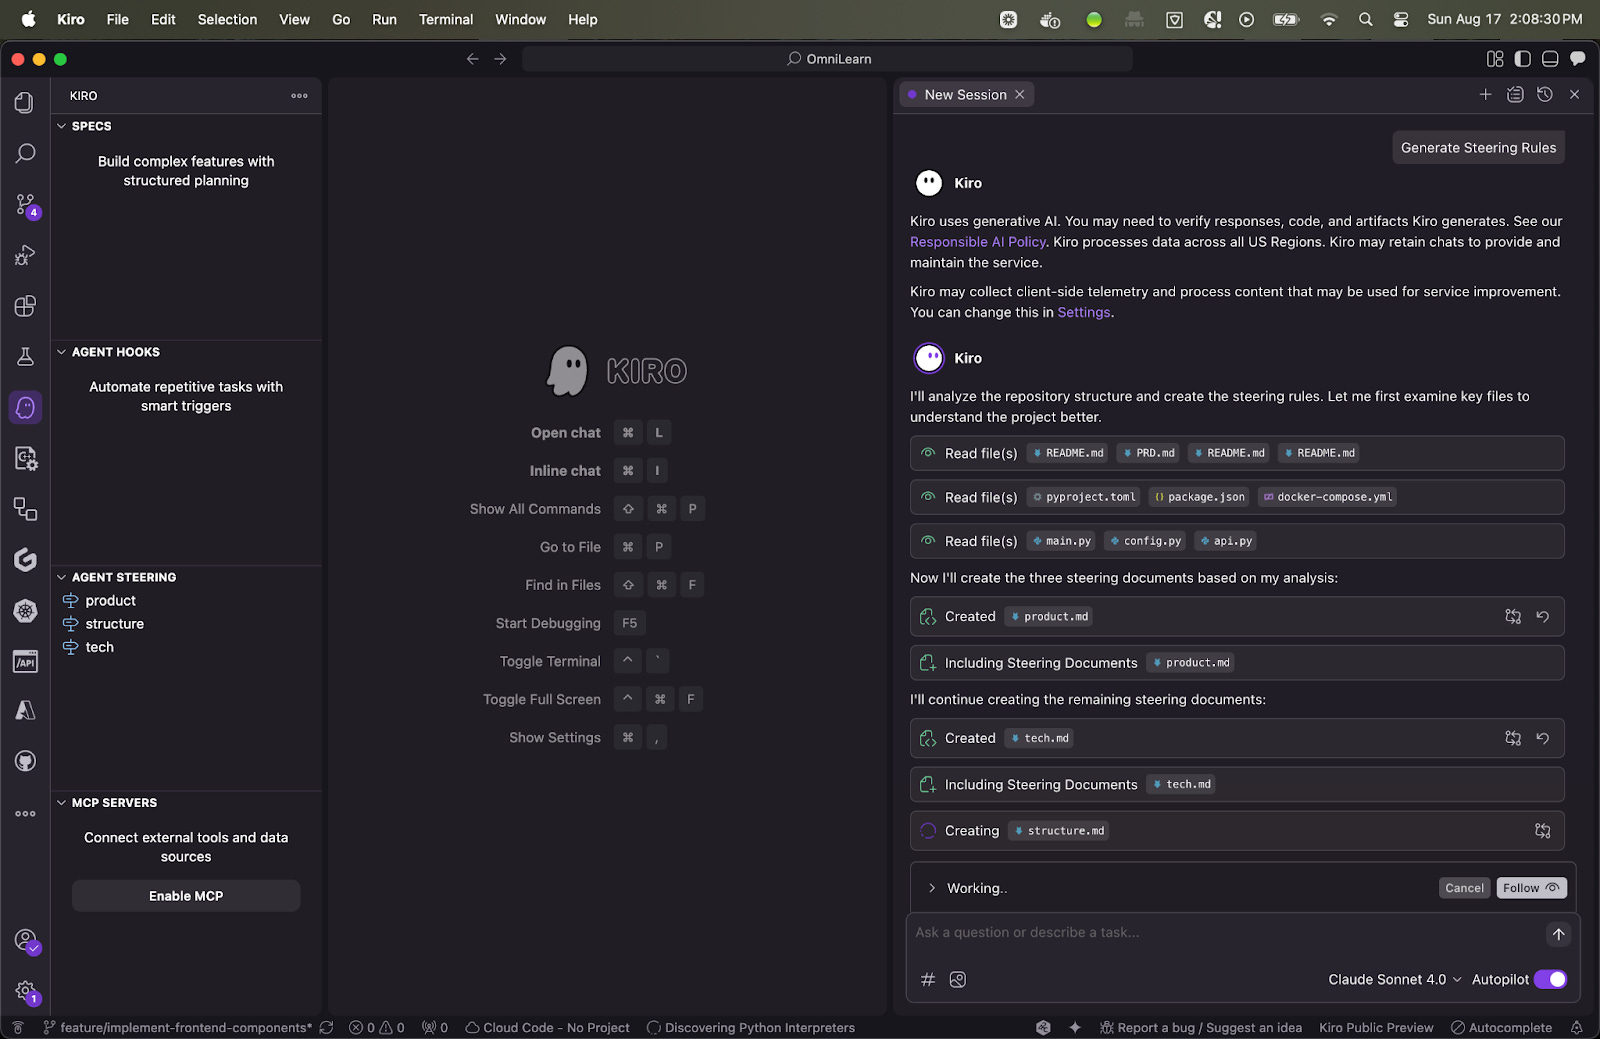Open Manage gear in activity bar
The image size is (1600, 1039).
click(x=25, y=992)
